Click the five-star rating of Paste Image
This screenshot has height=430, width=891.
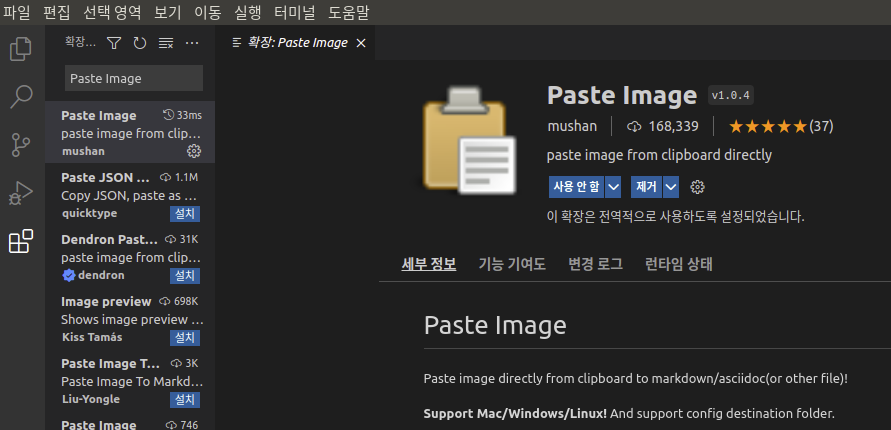tap(767, 126)
